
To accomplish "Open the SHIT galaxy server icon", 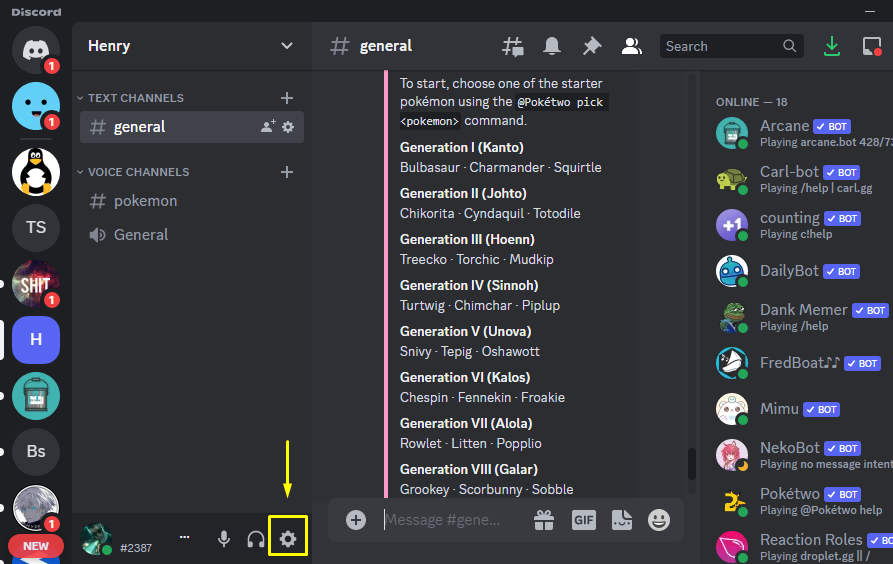I will (x=36, y=284).
